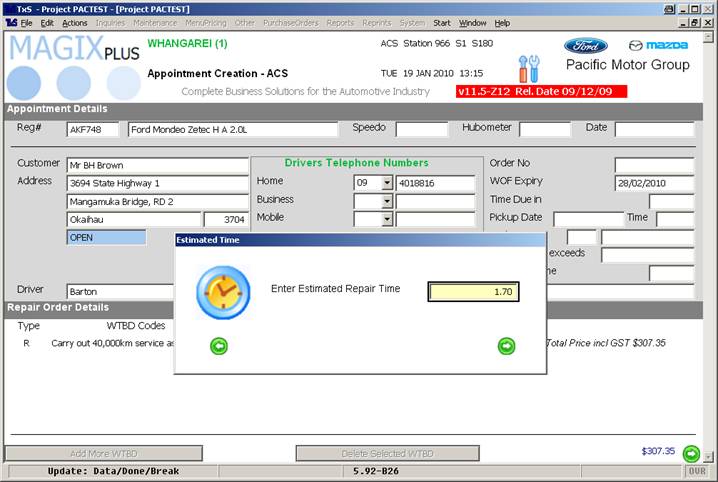Select the Customer name field
This screenshot has width=718, height=482.
pyautogui.click(x=156, y=165)
